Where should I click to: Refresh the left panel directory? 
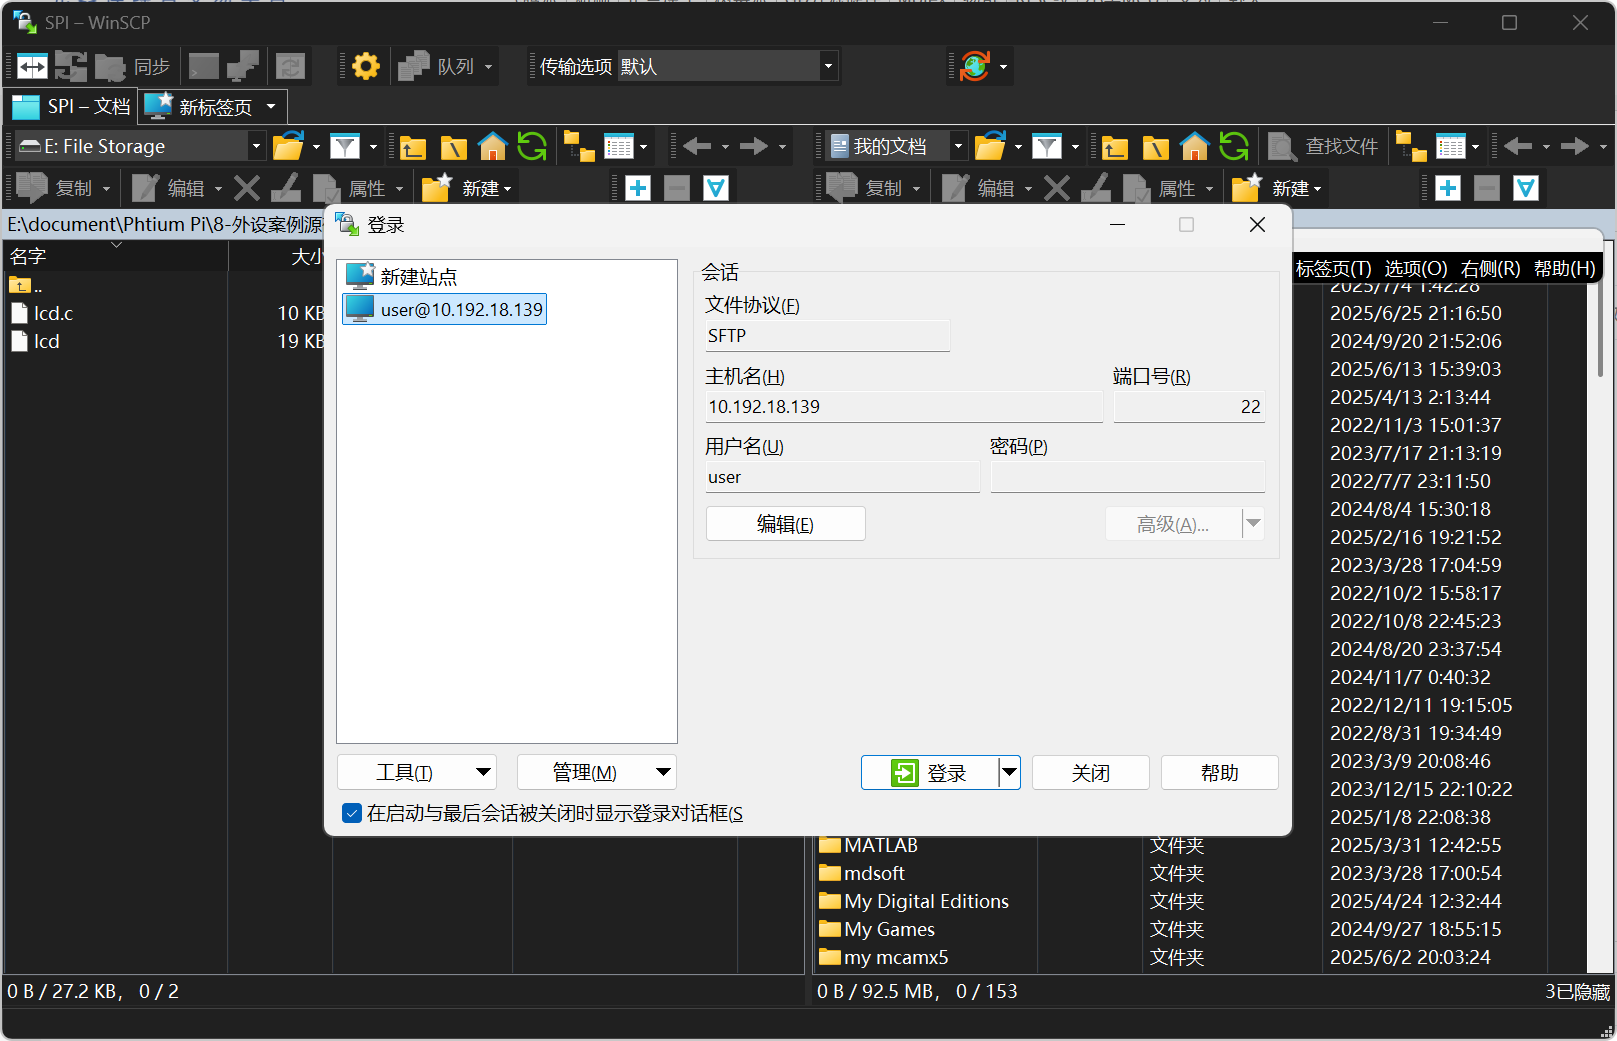532,146
